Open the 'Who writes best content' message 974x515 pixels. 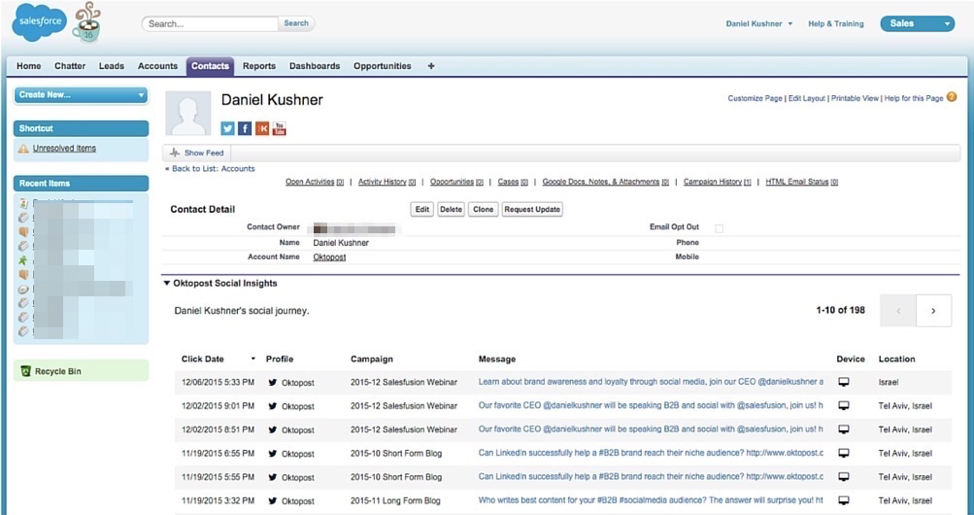point(651,501)
